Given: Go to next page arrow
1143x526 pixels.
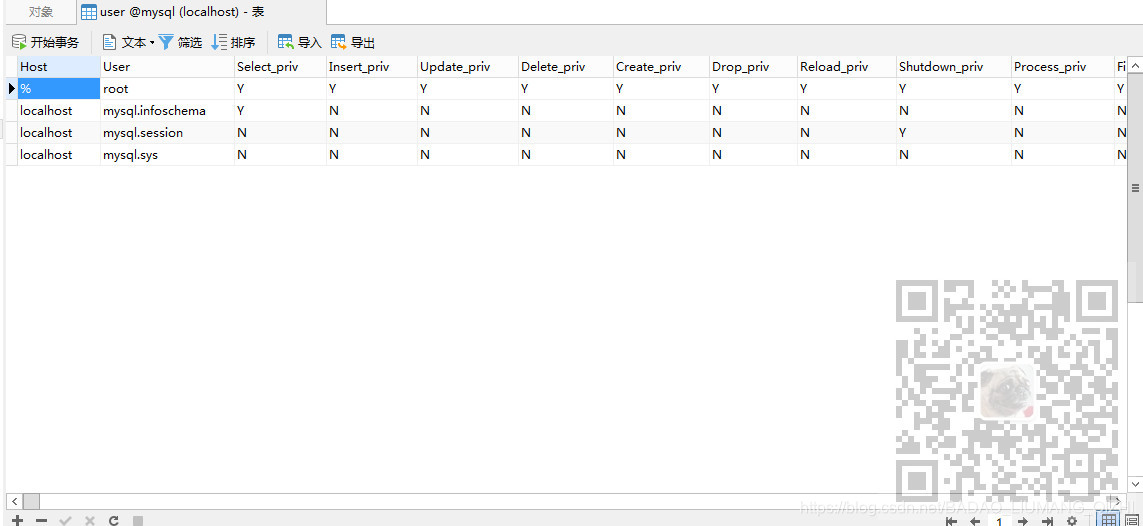Looking at the screenshot, I should pos(1023,521).
